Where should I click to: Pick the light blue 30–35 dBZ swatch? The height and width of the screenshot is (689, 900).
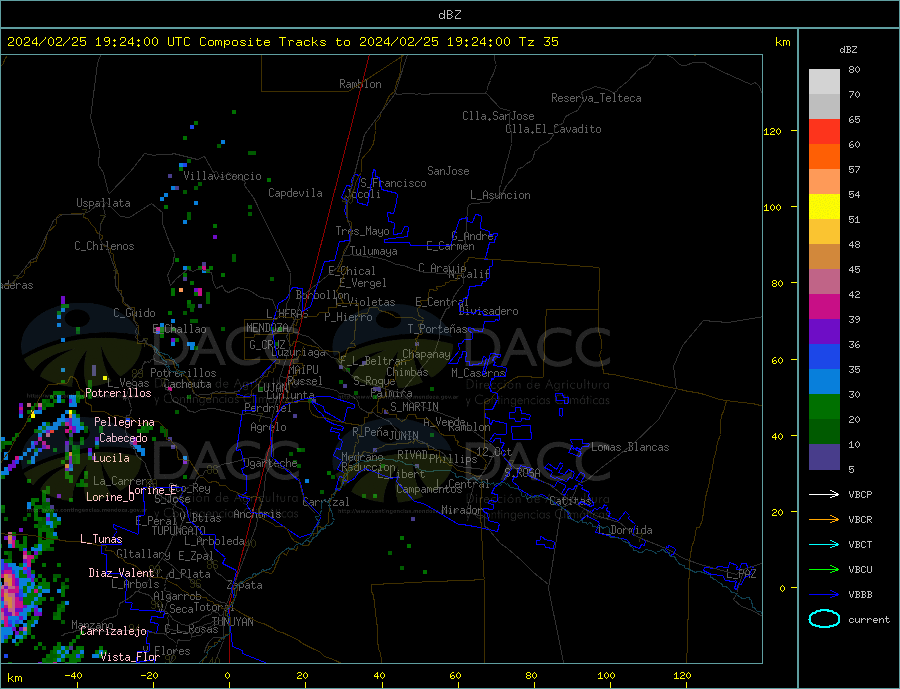tap(824, 382)
